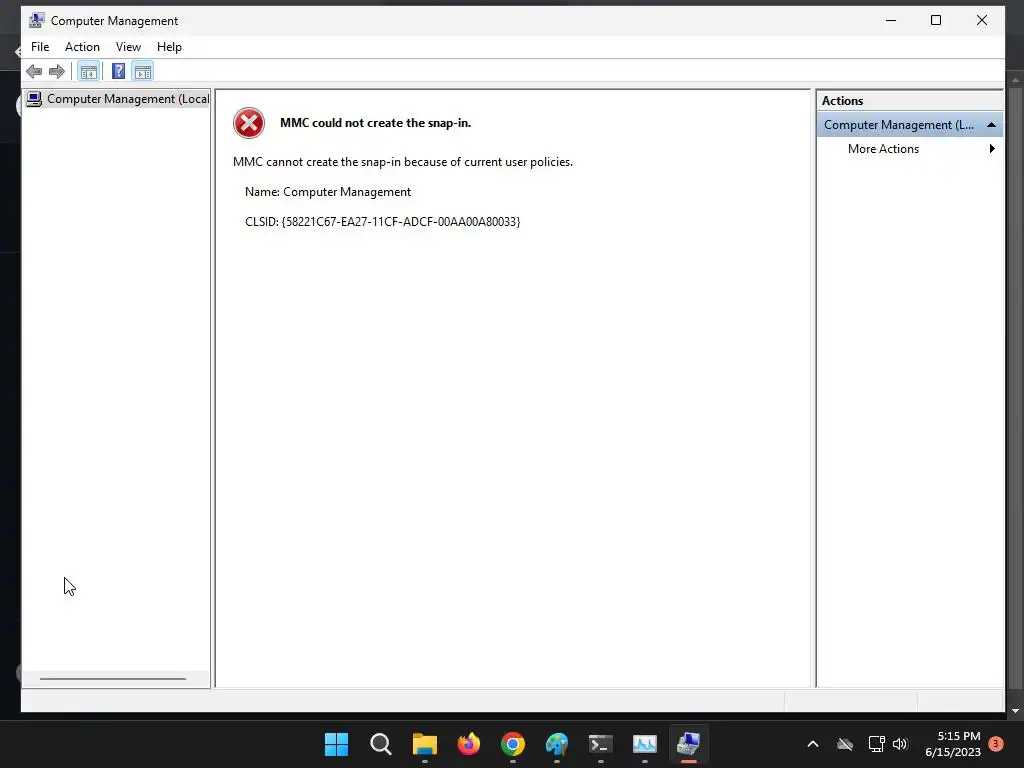The height and width of the screenshot is (768, 1024).
Task: Open the Windows Start menu
Action: click(x=336, y=744)
